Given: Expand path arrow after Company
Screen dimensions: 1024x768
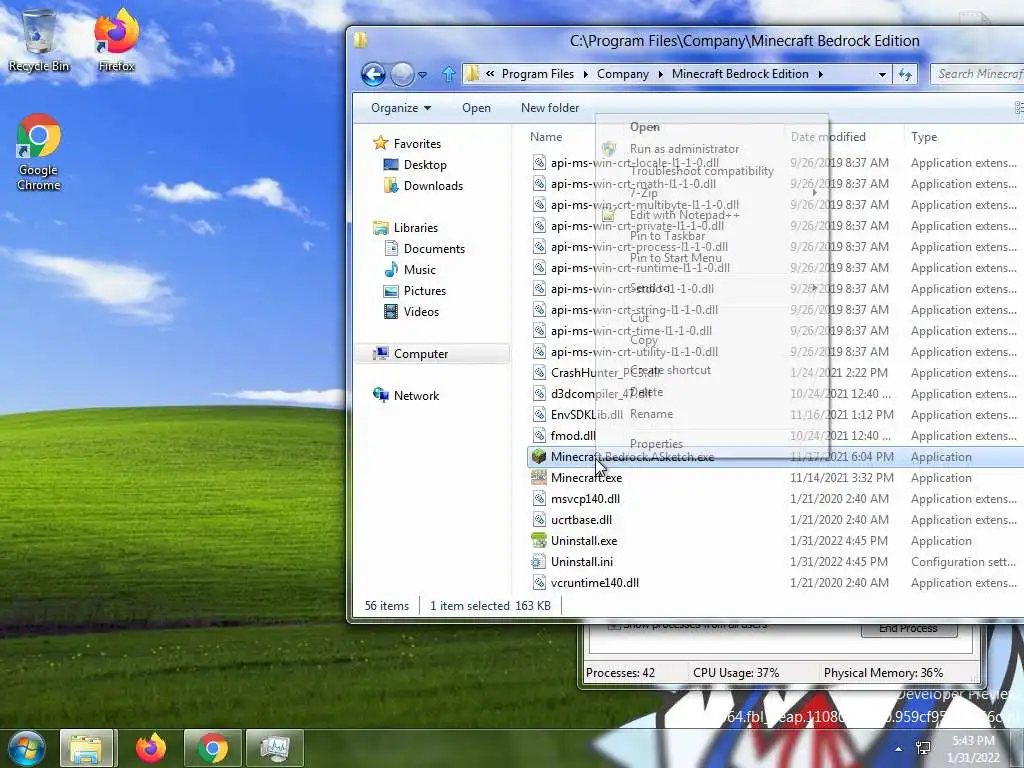Looking at the screenshot, I should pyautogui.click(x=660, y=74).
